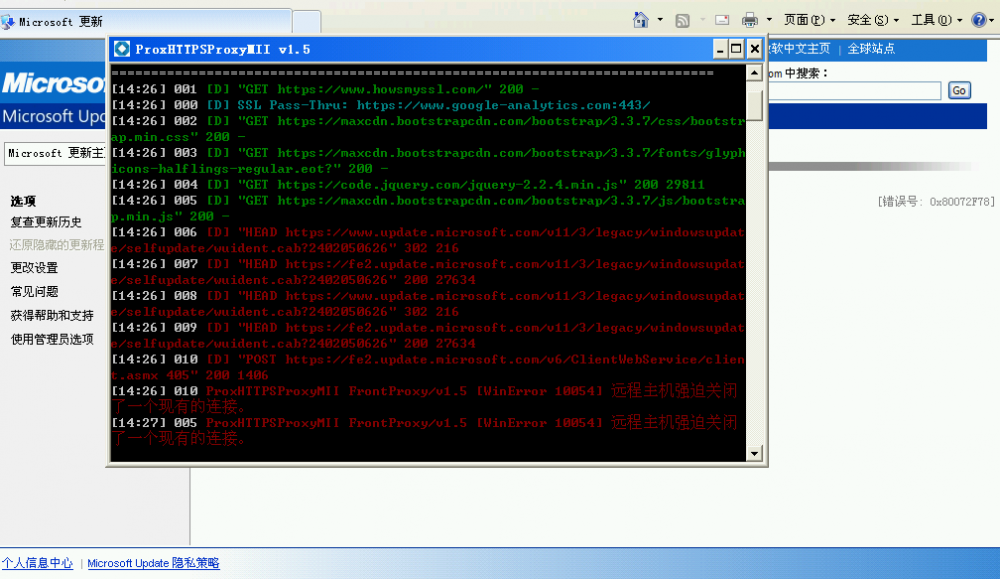Click the Read Mail envelope icon
This screenshot has width=1000, height=579.
point(722,20)
